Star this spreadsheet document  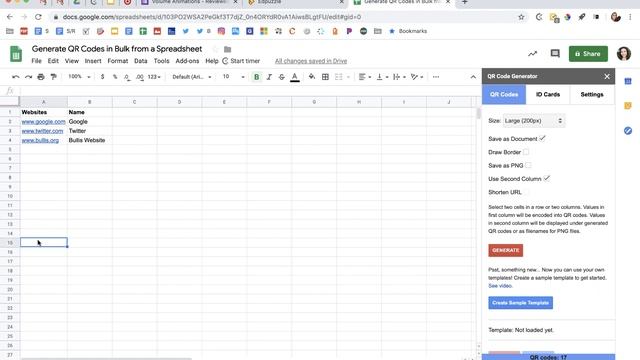tap(215, 49)
